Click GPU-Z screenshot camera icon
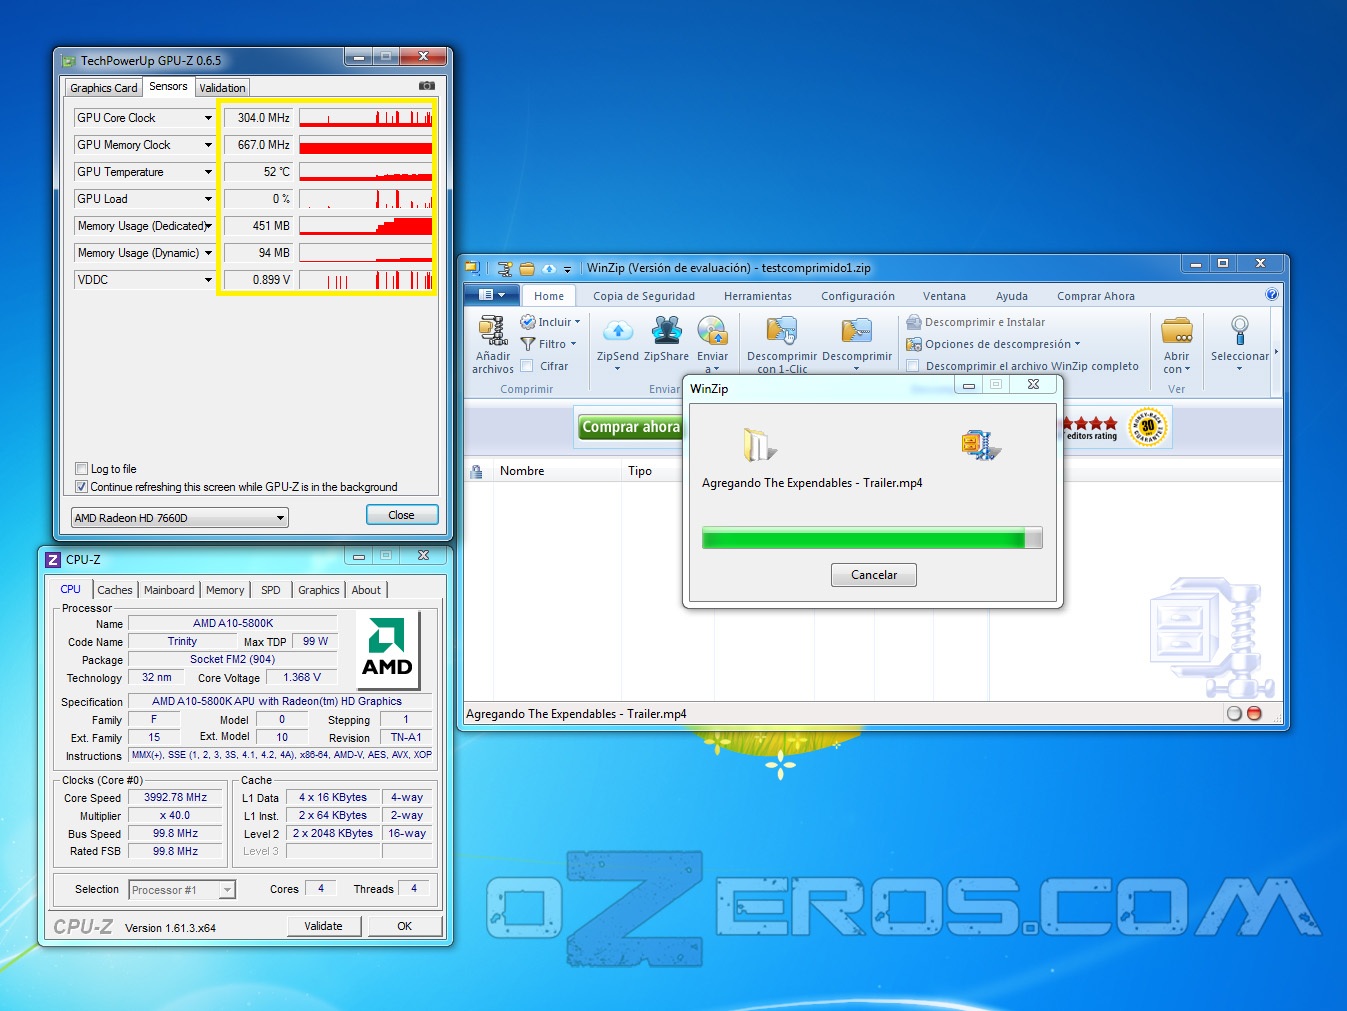 [427, 87]
